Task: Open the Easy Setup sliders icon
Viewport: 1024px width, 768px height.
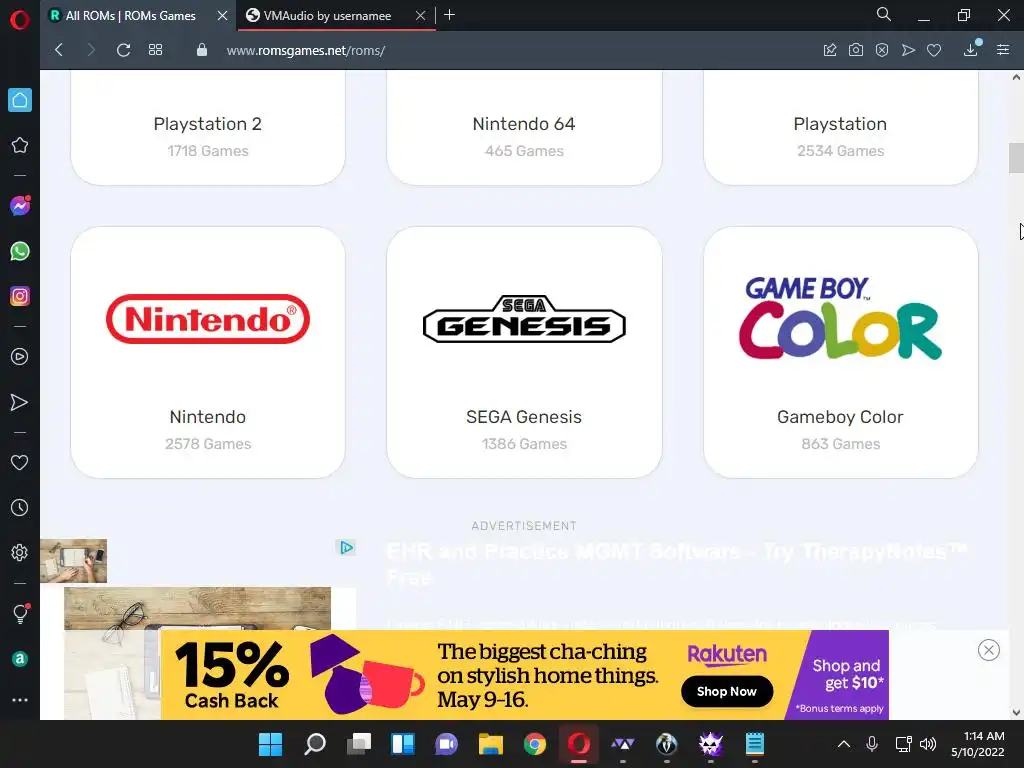Action: (x=1003, y=50)
